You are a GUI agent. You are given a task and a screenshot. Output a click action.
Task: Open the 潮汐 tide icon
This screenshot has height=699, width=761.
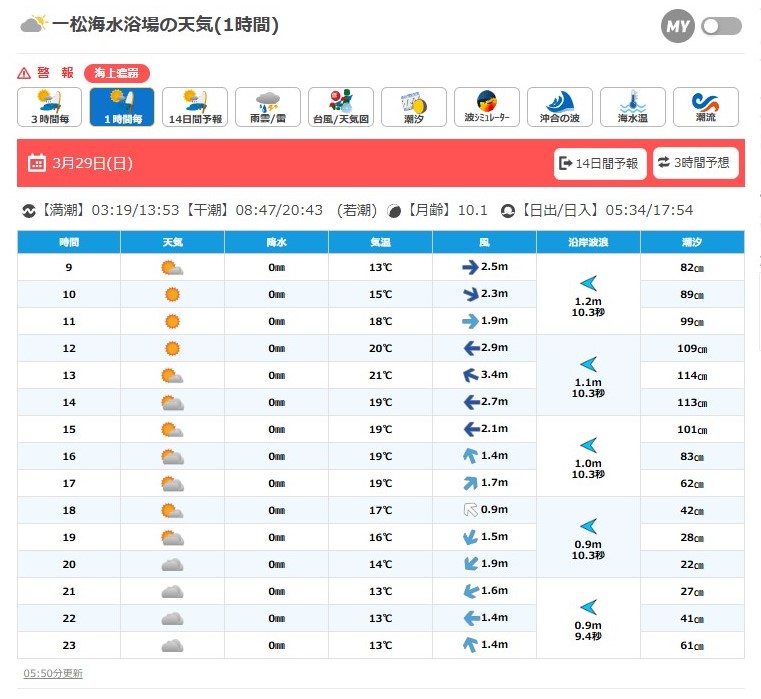click(414, 107)
